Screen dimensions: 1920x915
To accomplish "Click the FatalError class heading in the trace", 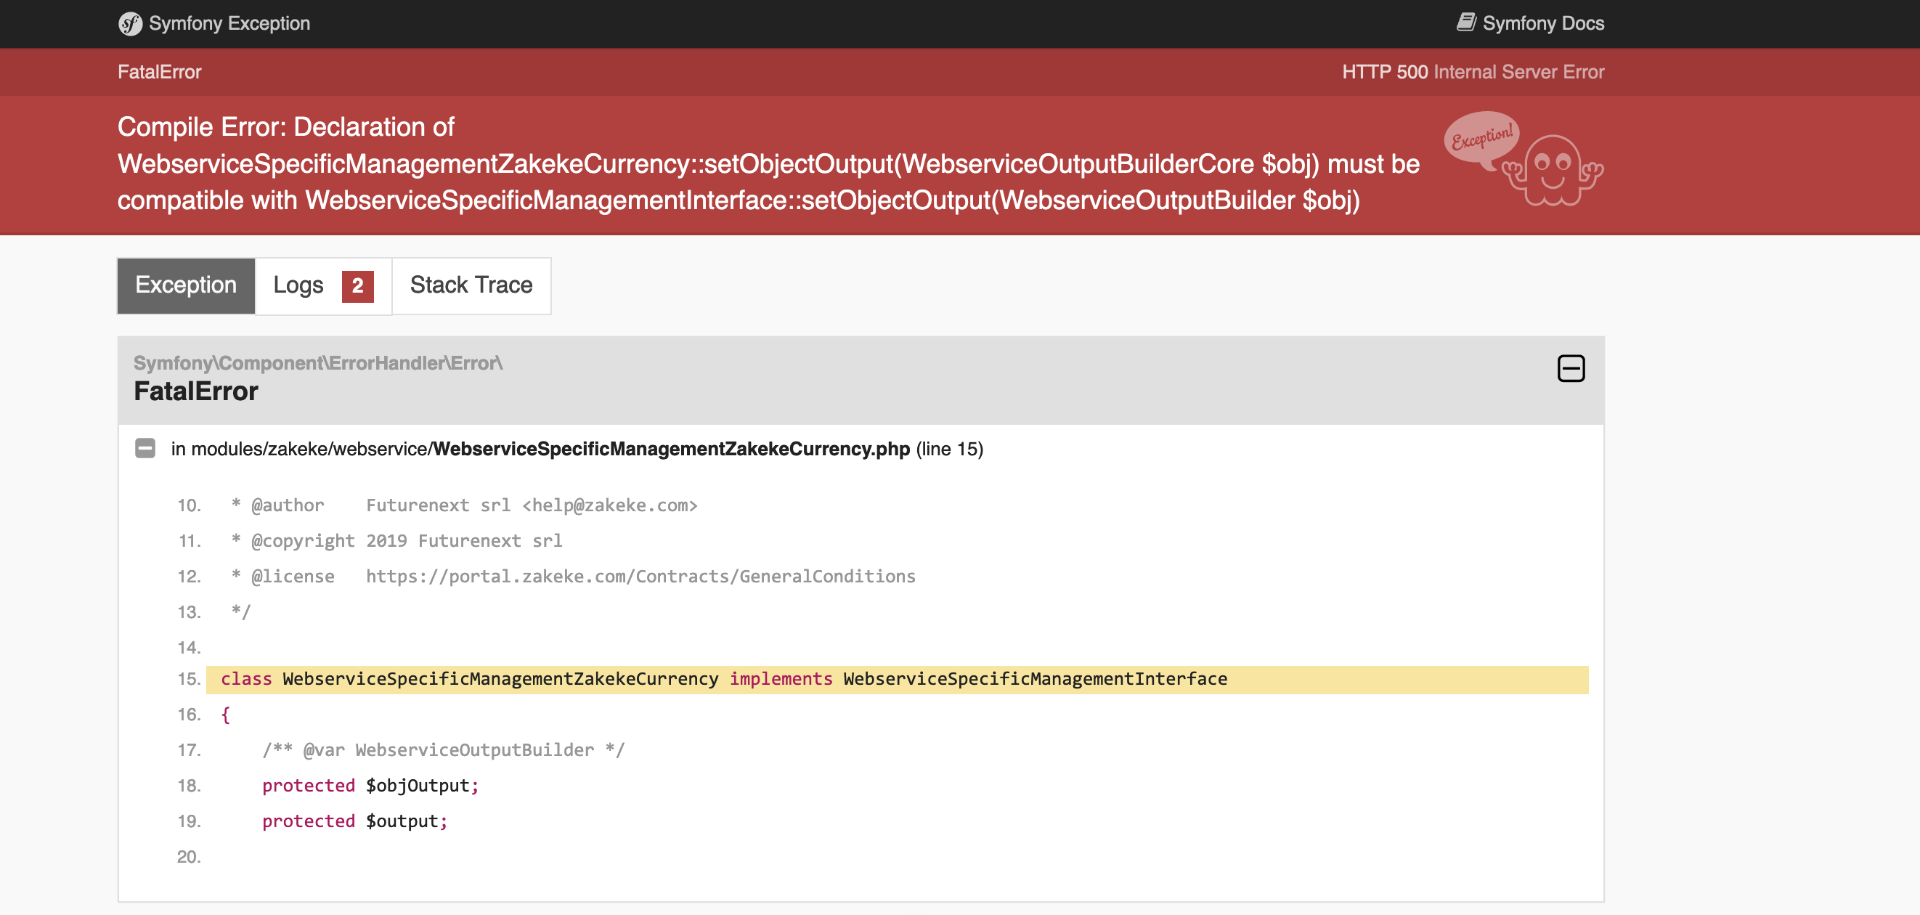I will point(196,391).
